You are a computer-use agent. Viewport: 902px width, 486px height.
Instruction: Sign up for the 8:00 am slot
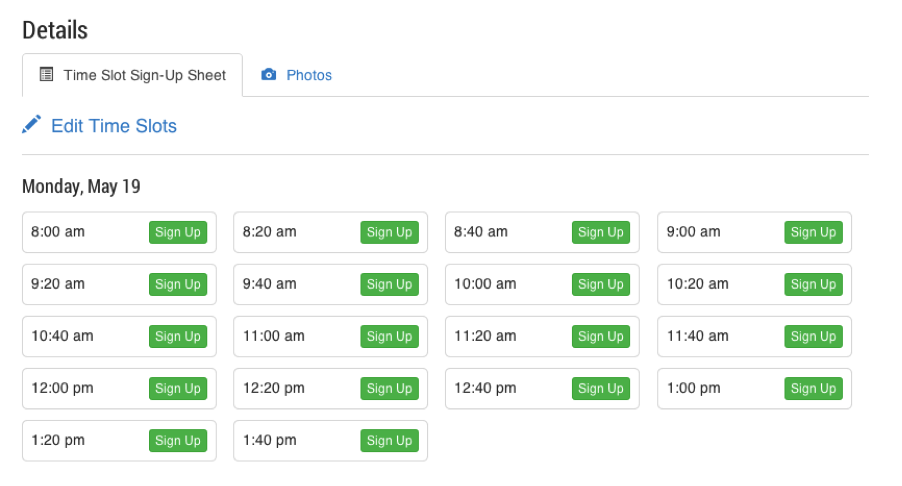pyautogui.click(x=178, y=232)
